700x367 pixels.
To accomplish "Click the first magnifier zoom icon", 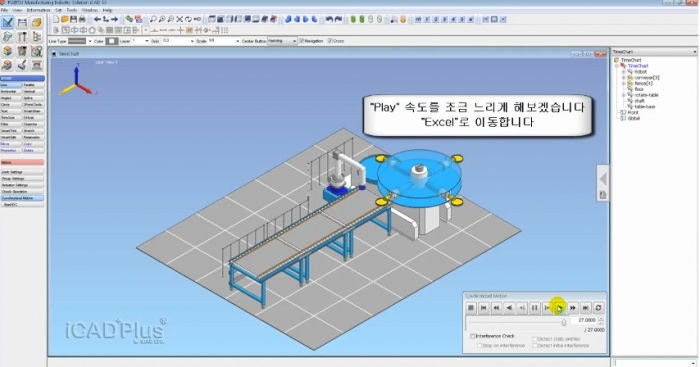I will (x=153, y=19).
